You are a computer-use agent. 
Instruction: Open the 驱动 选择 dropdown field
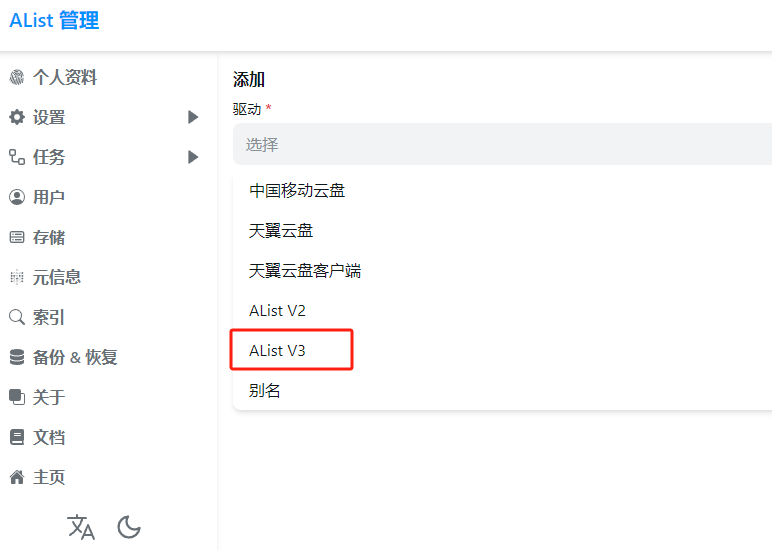pos(502,144)
